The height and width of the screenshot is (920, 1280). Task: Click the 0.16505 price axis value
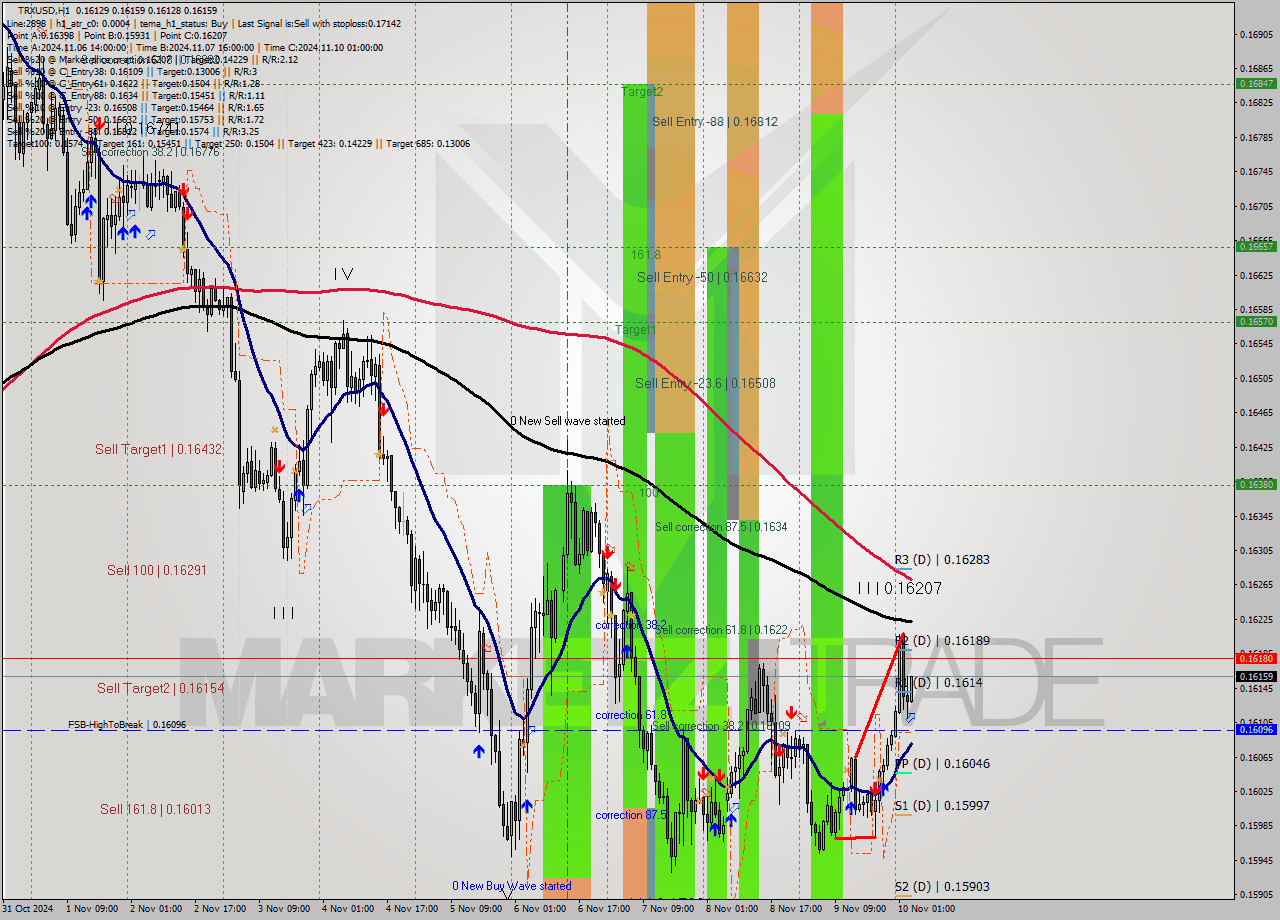tap(1256, 378)
